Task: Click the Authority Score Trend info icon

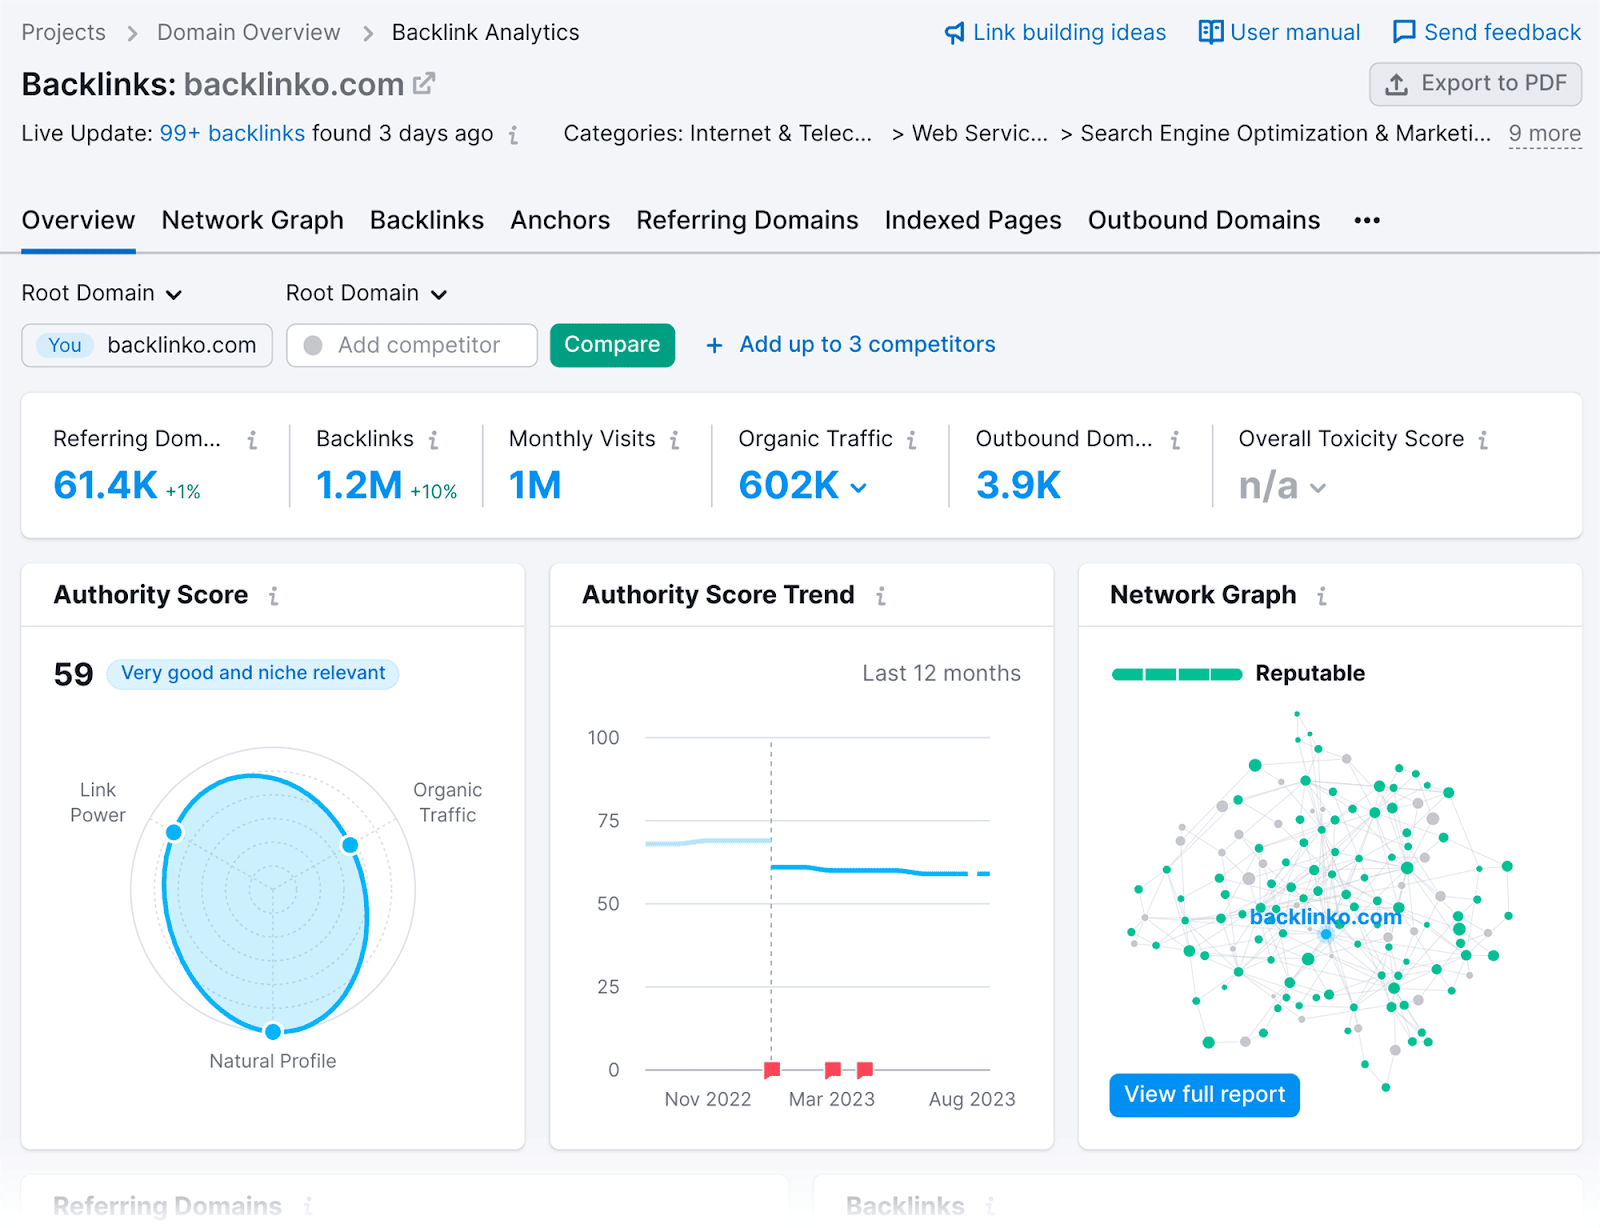Action: (x=881, y=595)
